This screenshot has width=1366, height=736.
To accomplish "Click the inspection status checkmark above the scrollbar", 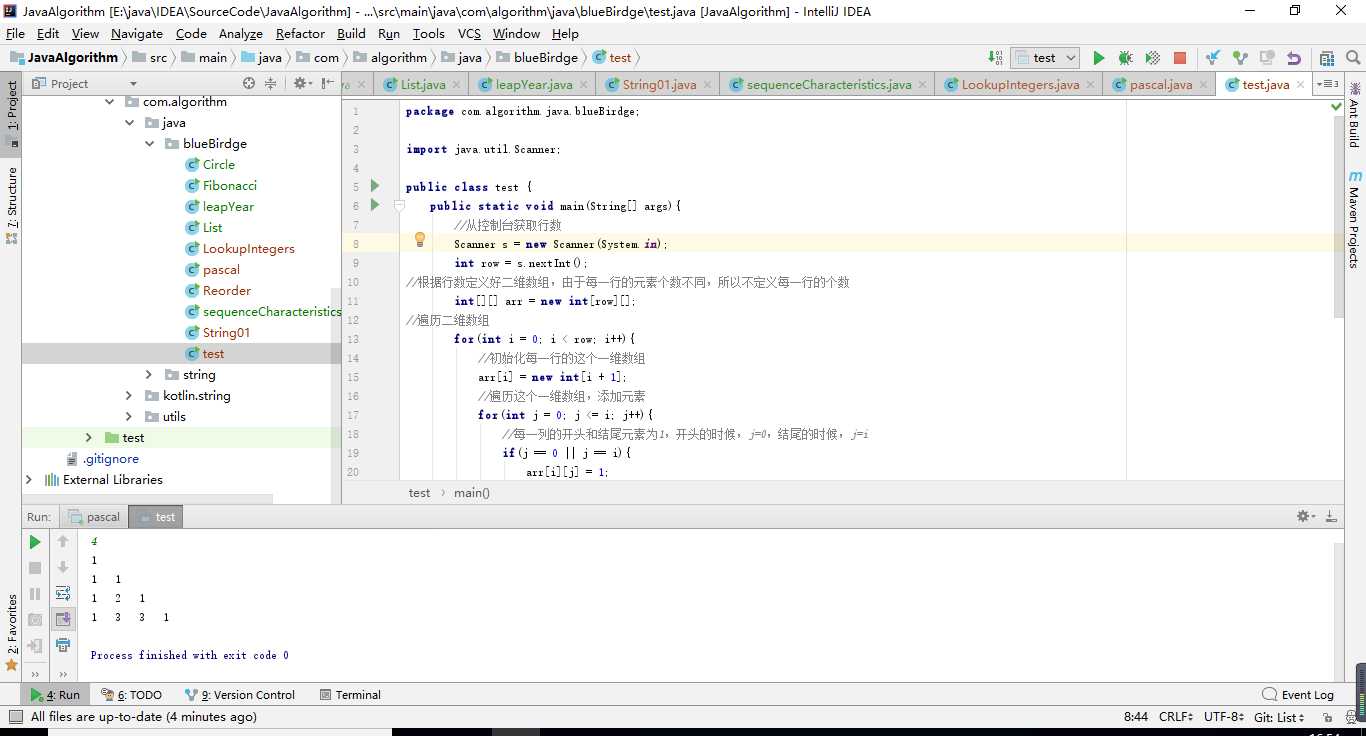I will click(1337, 105).
